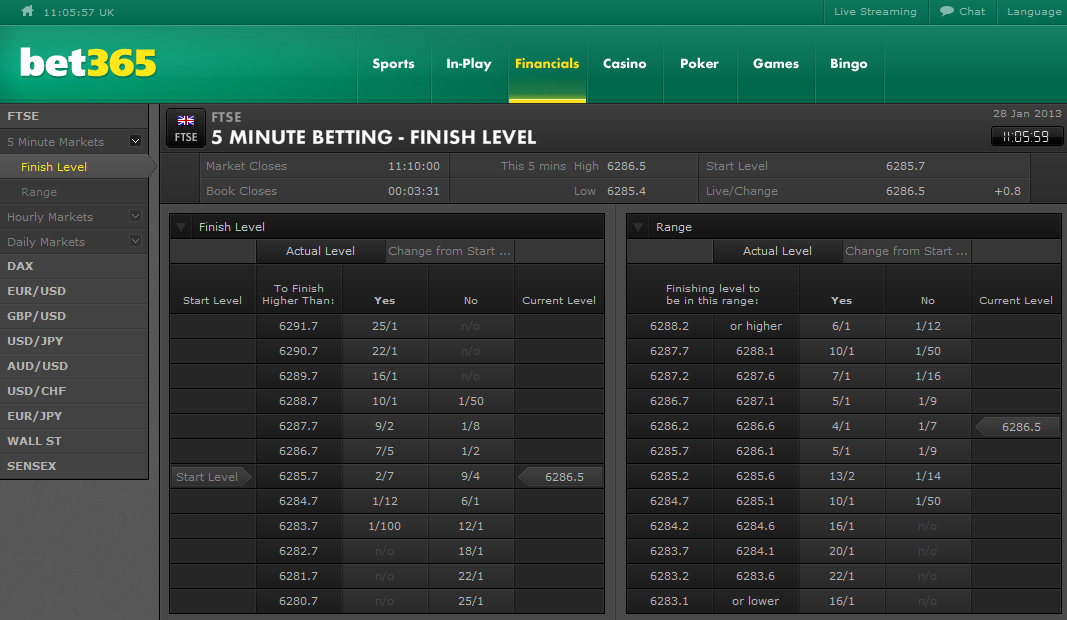Switch Finish Level panel to Change from Start tab
Viewport: 1067px width, 620px height.
point(449,251)
